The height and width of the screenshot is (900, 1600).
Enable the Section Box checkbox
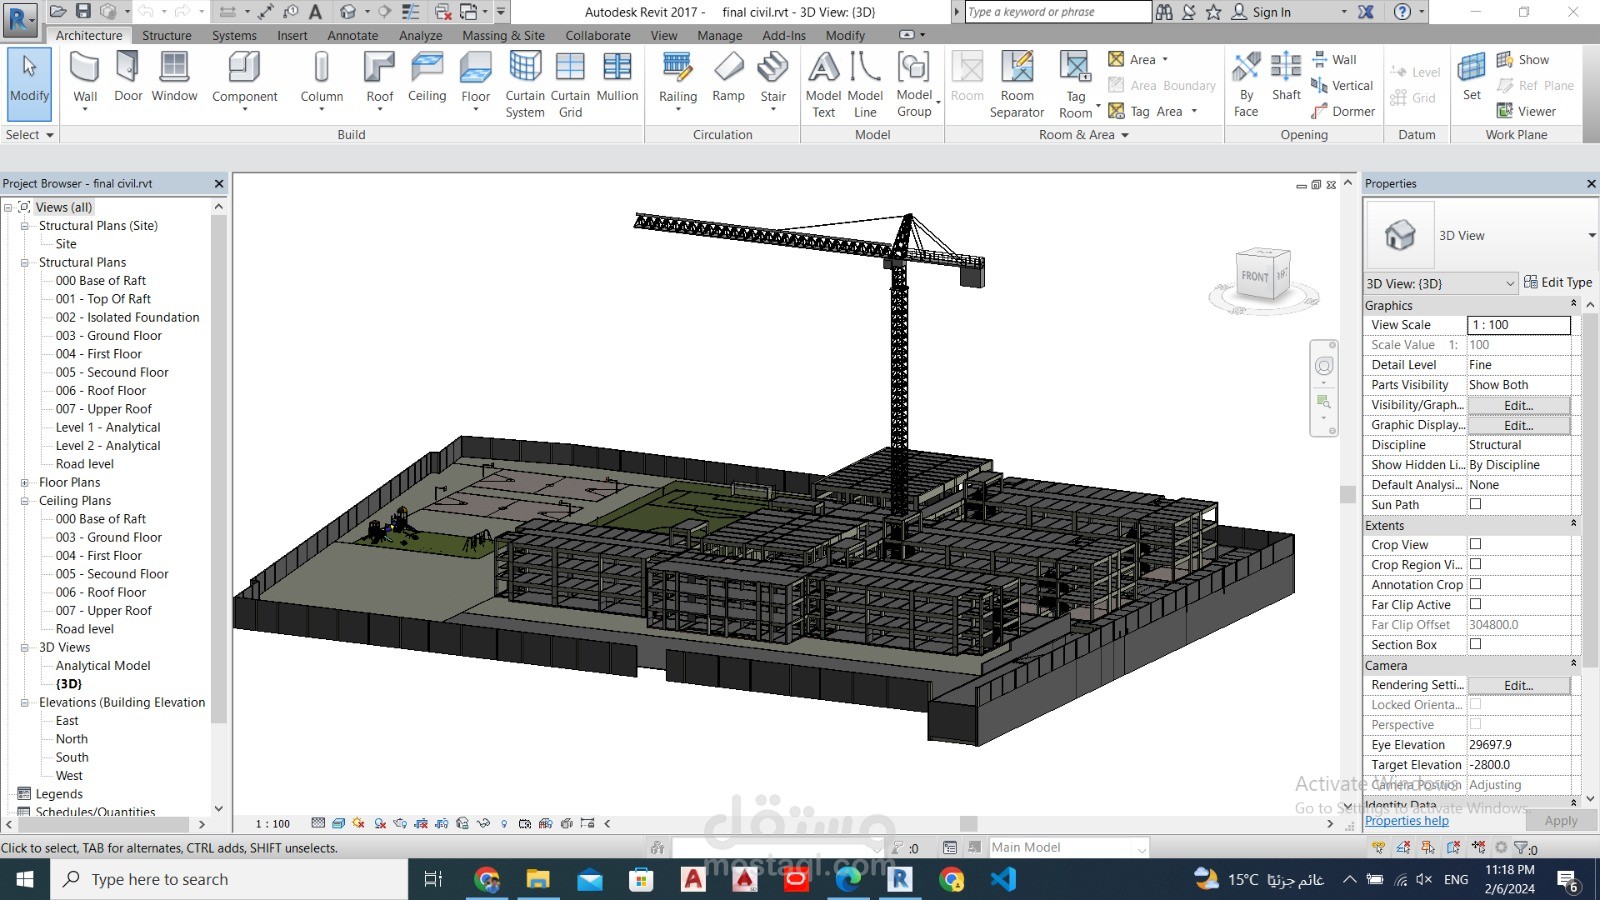pos(1475,644)
